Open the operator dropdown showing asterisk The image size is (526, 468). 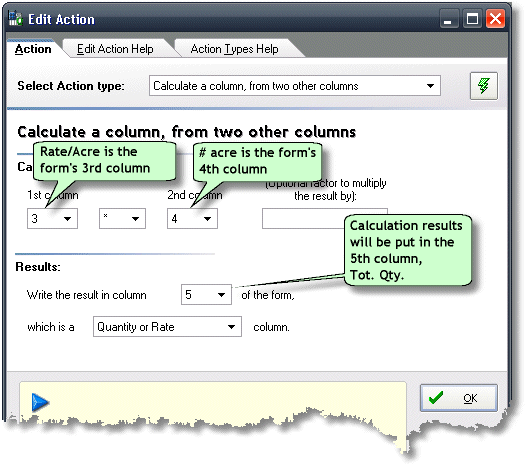coord(122,219)
